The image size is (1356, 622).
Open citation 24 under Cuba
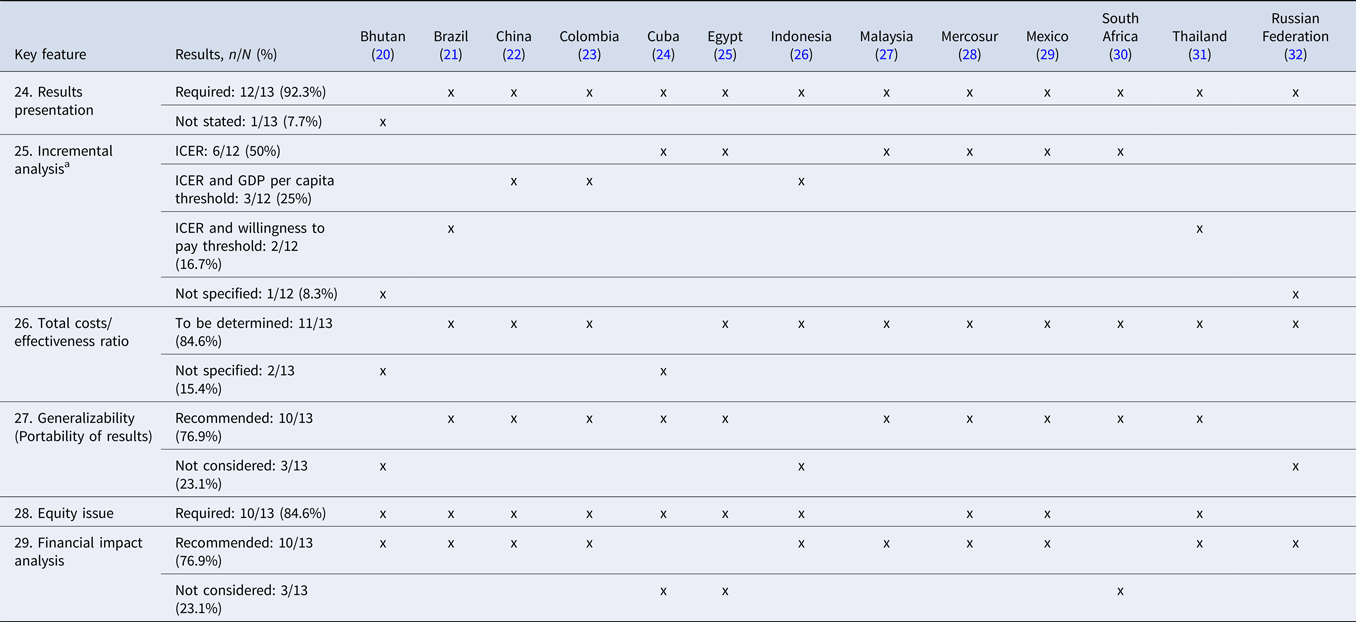pos(663,55)
